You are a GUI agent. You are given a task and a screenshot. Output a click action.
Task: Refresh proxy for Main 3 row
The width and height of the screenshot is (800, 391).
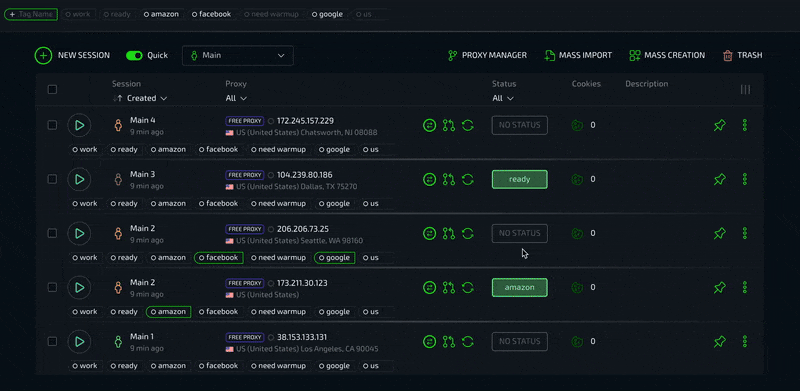point(468,179)
